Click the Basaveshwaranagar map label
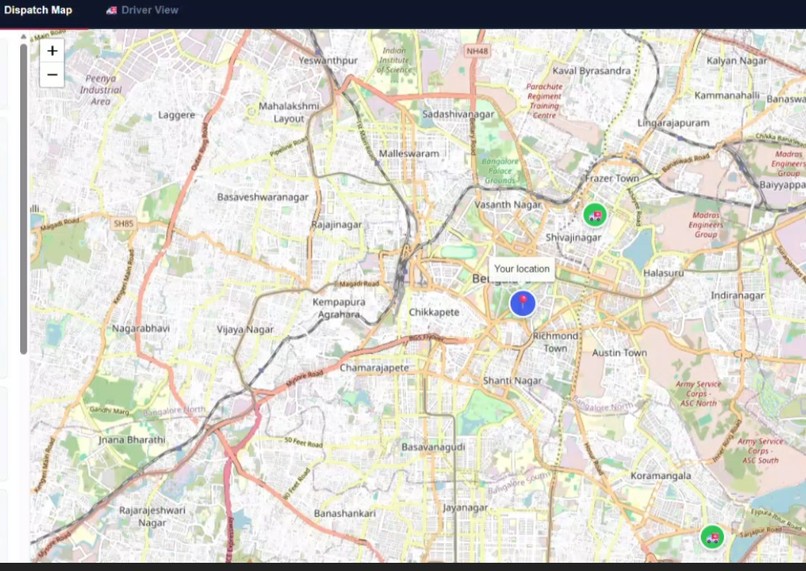Image resolution: width=806 pixels, height=571 pixels. tap(263, 197)
